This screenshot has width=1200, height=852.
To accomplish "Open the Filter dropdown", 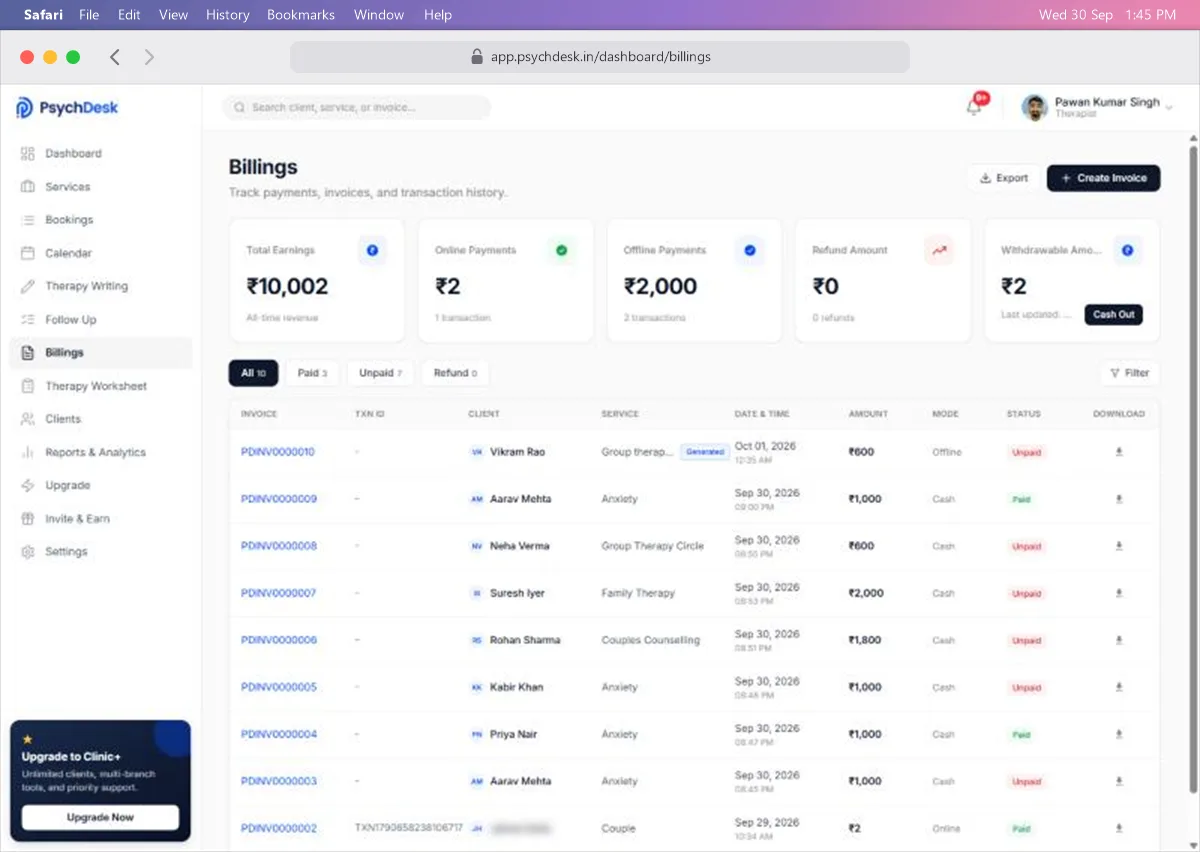I will (x=1130, y=373).
